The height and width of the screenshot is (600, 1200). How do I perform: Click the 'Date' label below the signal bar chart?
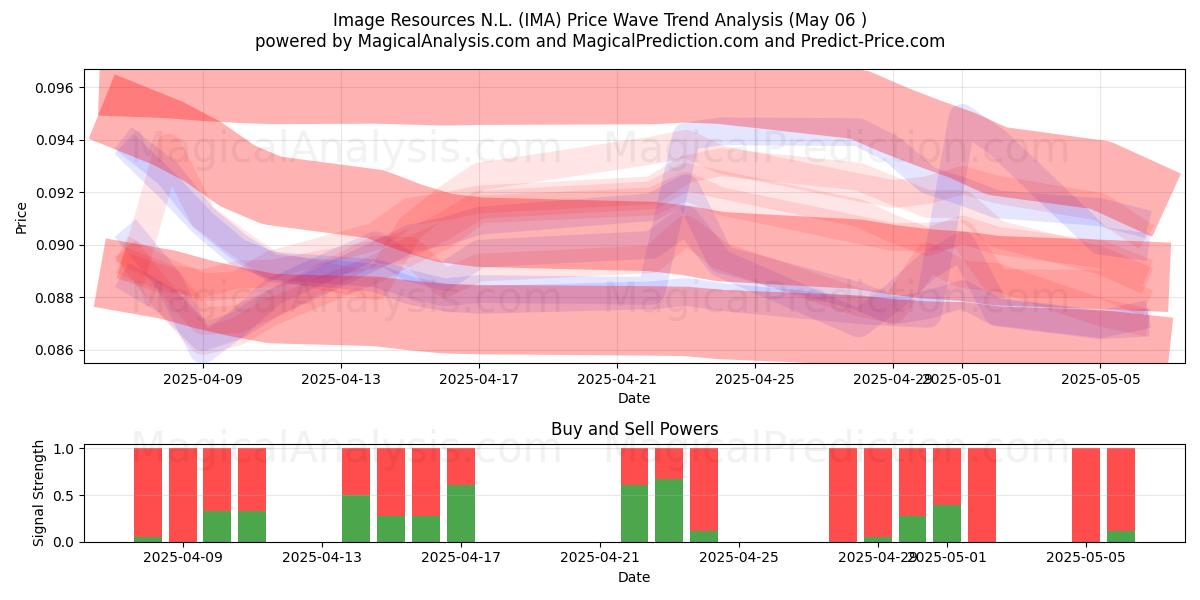coord(634,577)
